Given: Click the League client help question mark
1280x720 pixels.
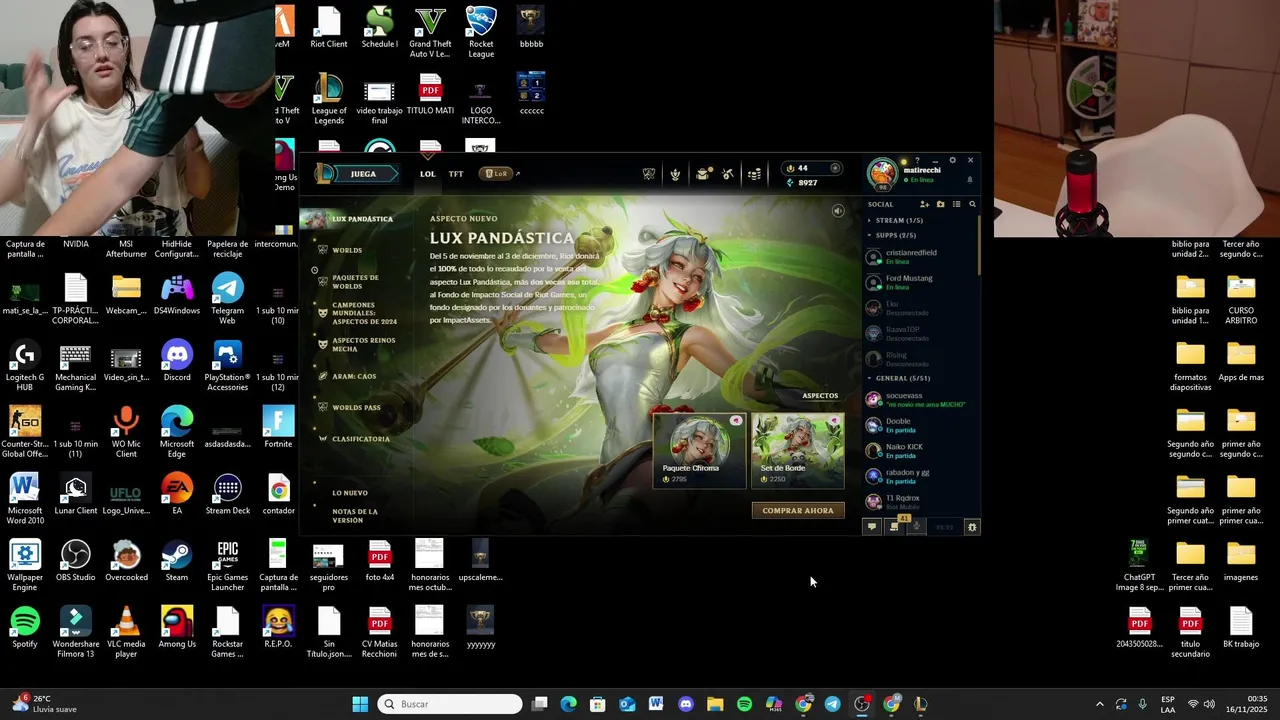Looking at the screenshot, I should tap(917, 160).
